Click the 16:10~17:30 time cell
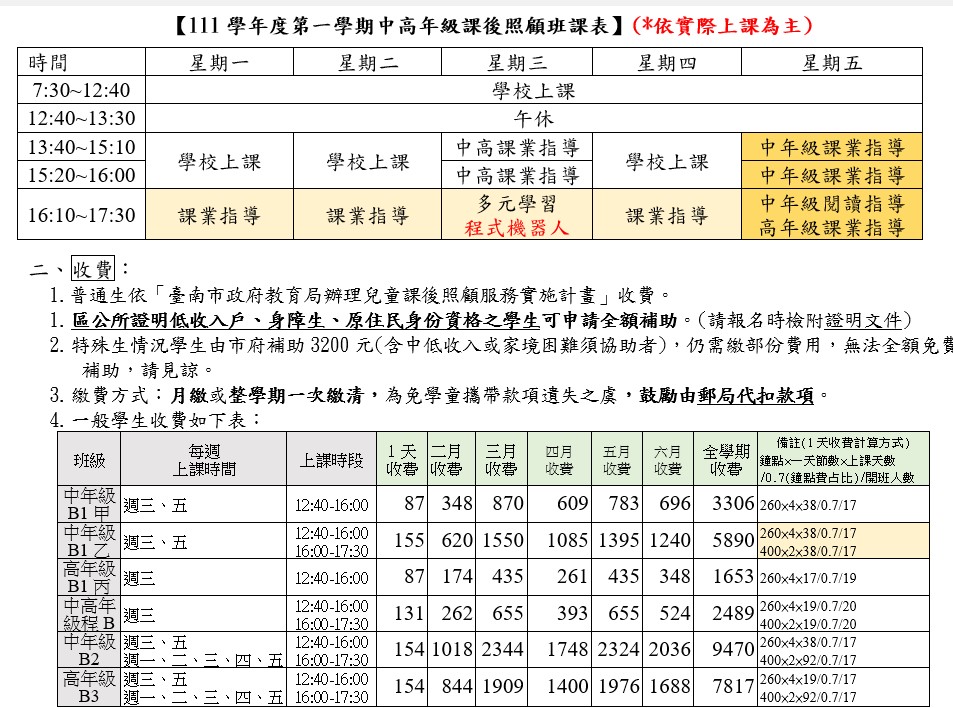 tap(81, 215)
